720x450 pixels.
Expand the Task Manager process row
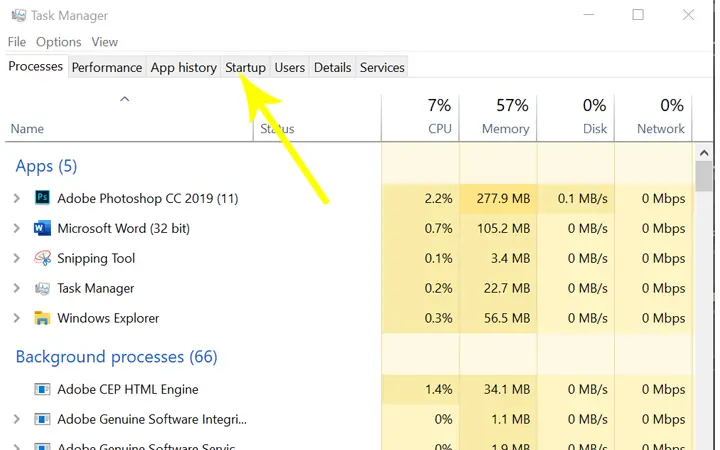click(x=17, y=288)
